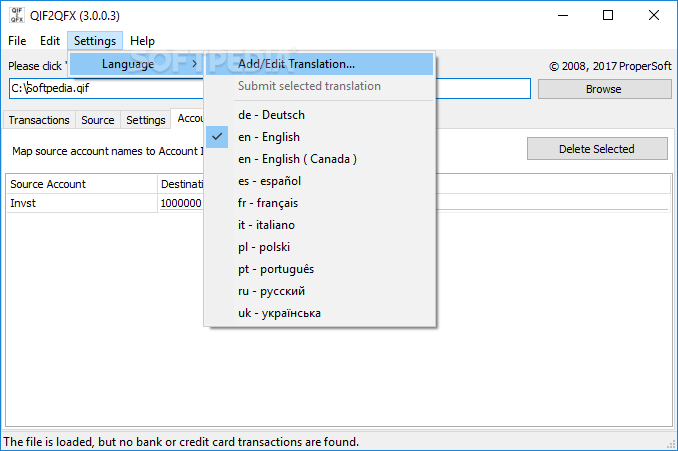Image resolution: width=678 pixels, height=451 pixels.
Task: Close the open Settings menu
Action: (95, 41)
